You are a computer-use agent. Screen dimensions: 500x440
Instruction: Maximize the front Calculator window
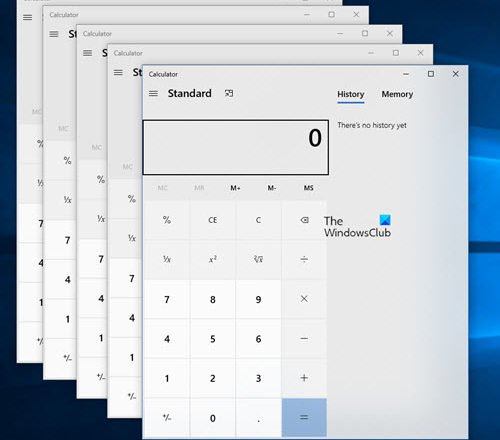click(x=431, y=74)
